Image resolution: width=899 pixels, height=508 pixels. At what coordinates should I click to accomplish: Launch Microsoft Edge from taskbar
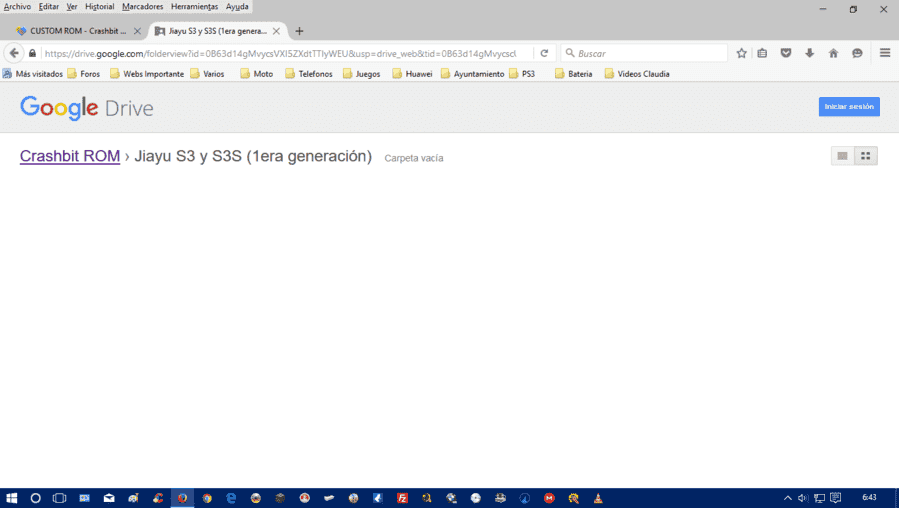pyautogui.click(x=231, y=498)
